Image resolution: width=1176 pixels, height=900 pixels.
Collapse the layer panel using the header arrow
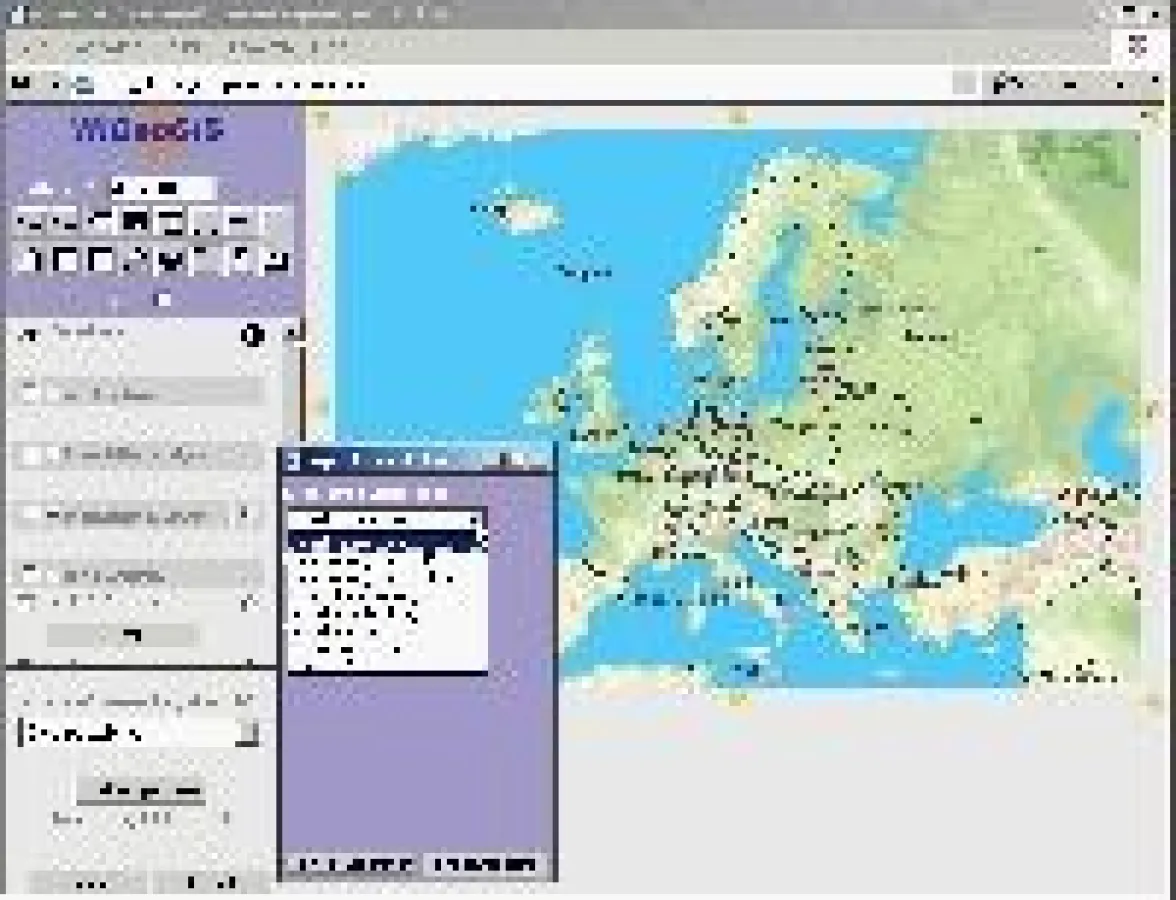290,335
